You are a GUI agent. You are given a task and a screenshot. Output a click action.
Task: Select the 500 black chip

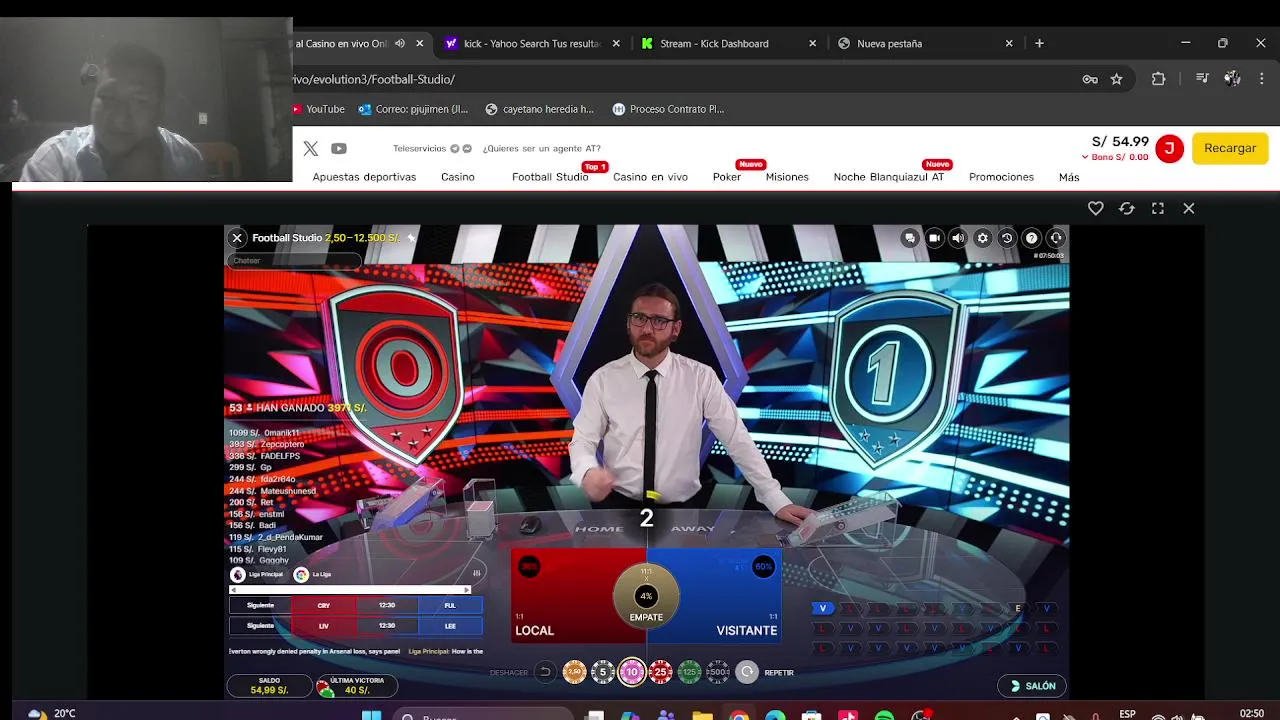tap(718, 672)
